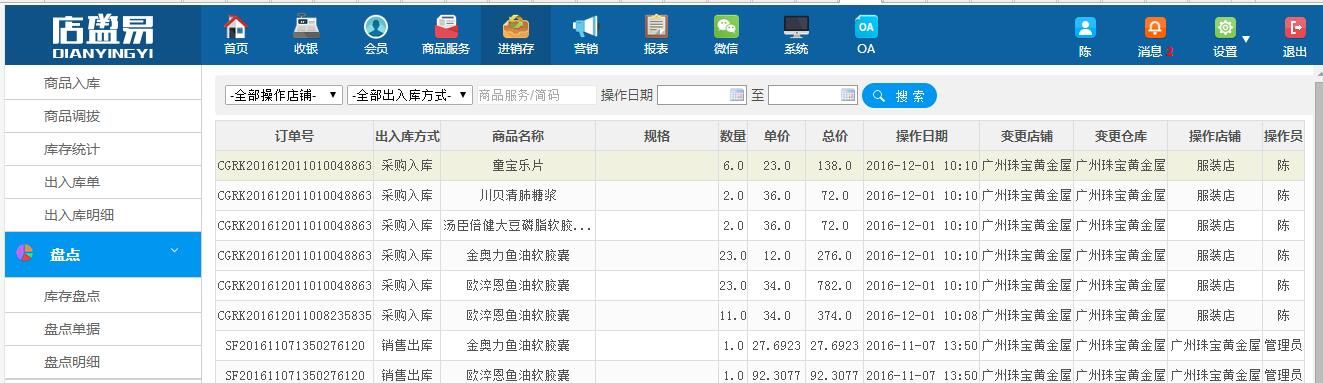Screen dimensions: 1323x383
Task: Click the 2016-12-01 10:08 date cell
Action: point(922,316)
